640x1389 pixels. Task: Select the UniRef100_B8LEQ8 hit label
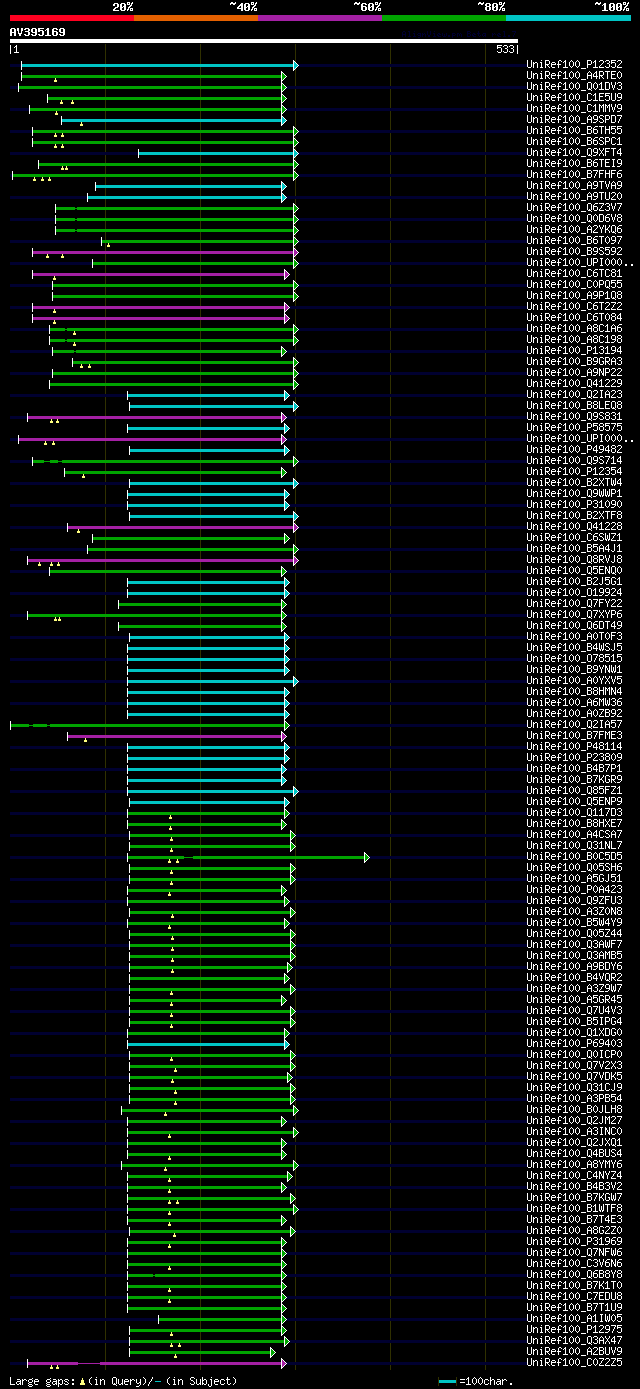[574, 406]
